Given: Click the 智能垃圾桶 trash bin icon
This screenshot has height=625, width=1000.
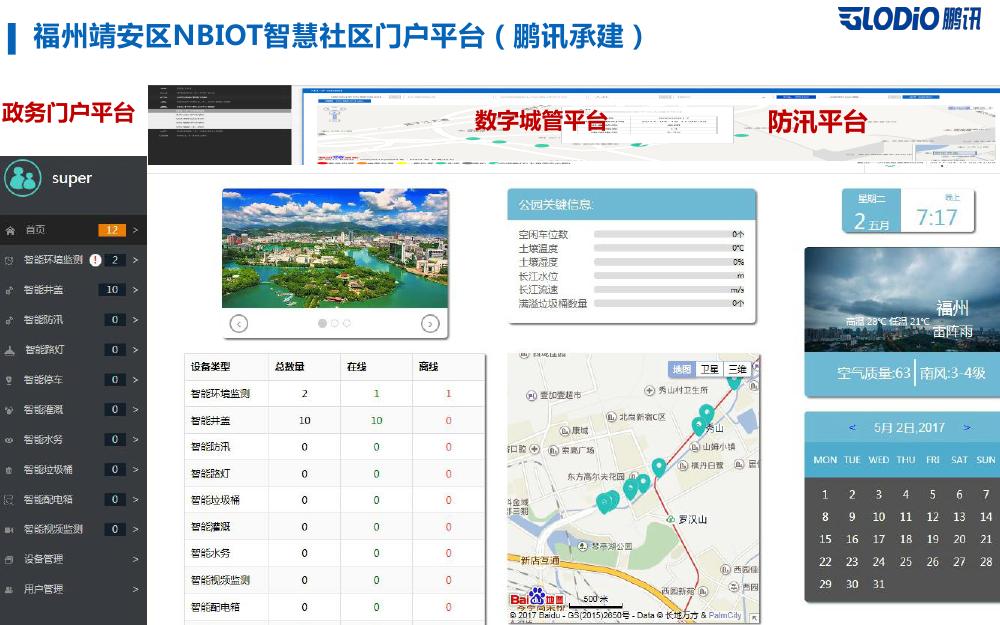Looking at the screenshot, I should tap(9, 469).
